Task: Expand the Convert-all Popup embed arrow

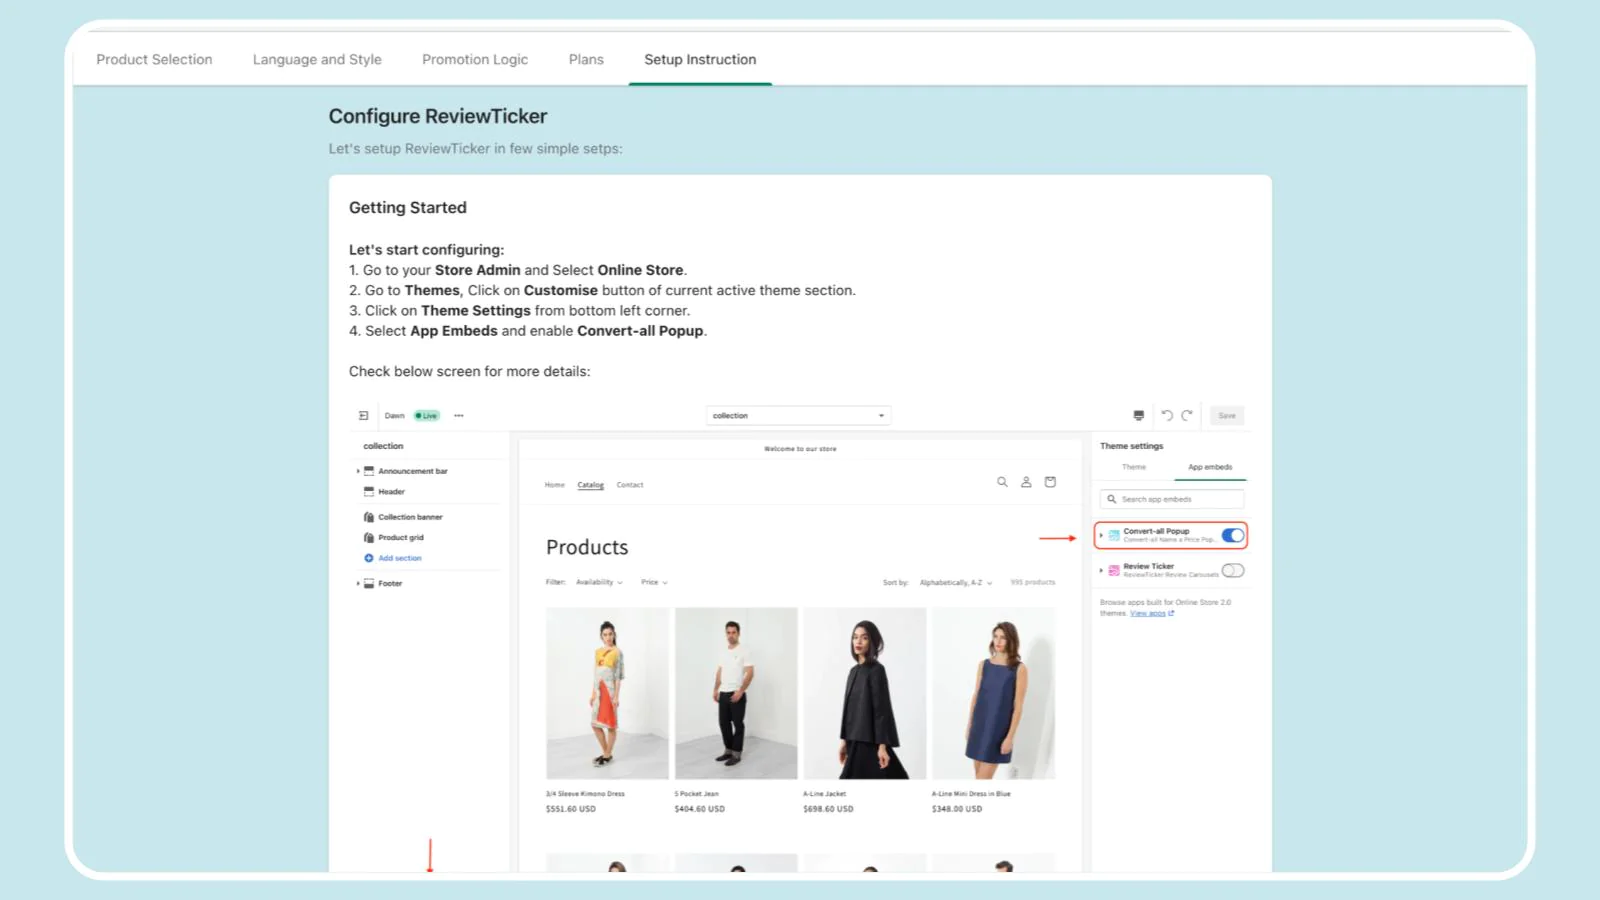Action: coord(1101,536)
